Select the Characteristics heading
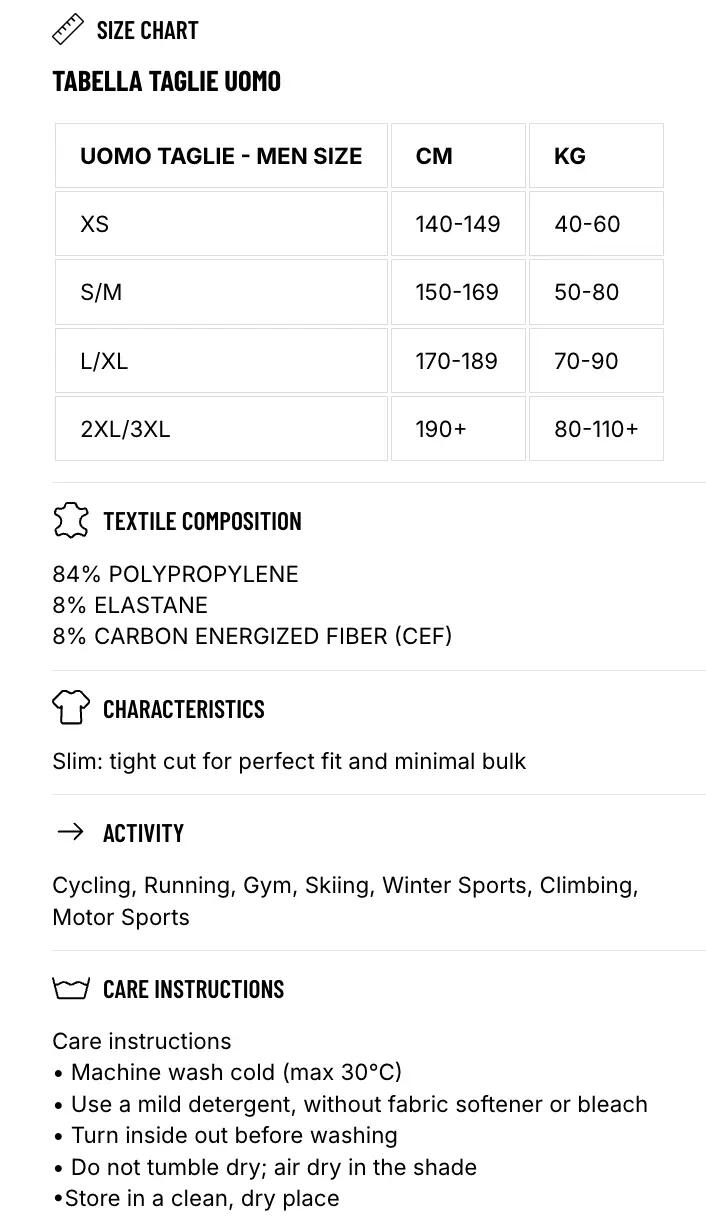 184,709
